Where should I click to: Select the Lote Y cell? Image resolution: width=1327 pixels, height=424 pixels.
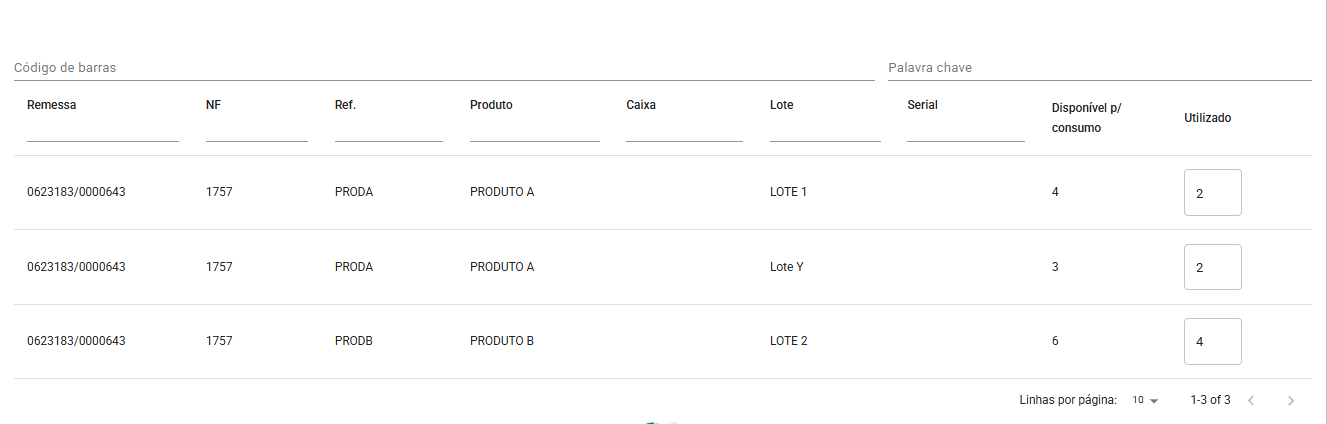(787, 267)
